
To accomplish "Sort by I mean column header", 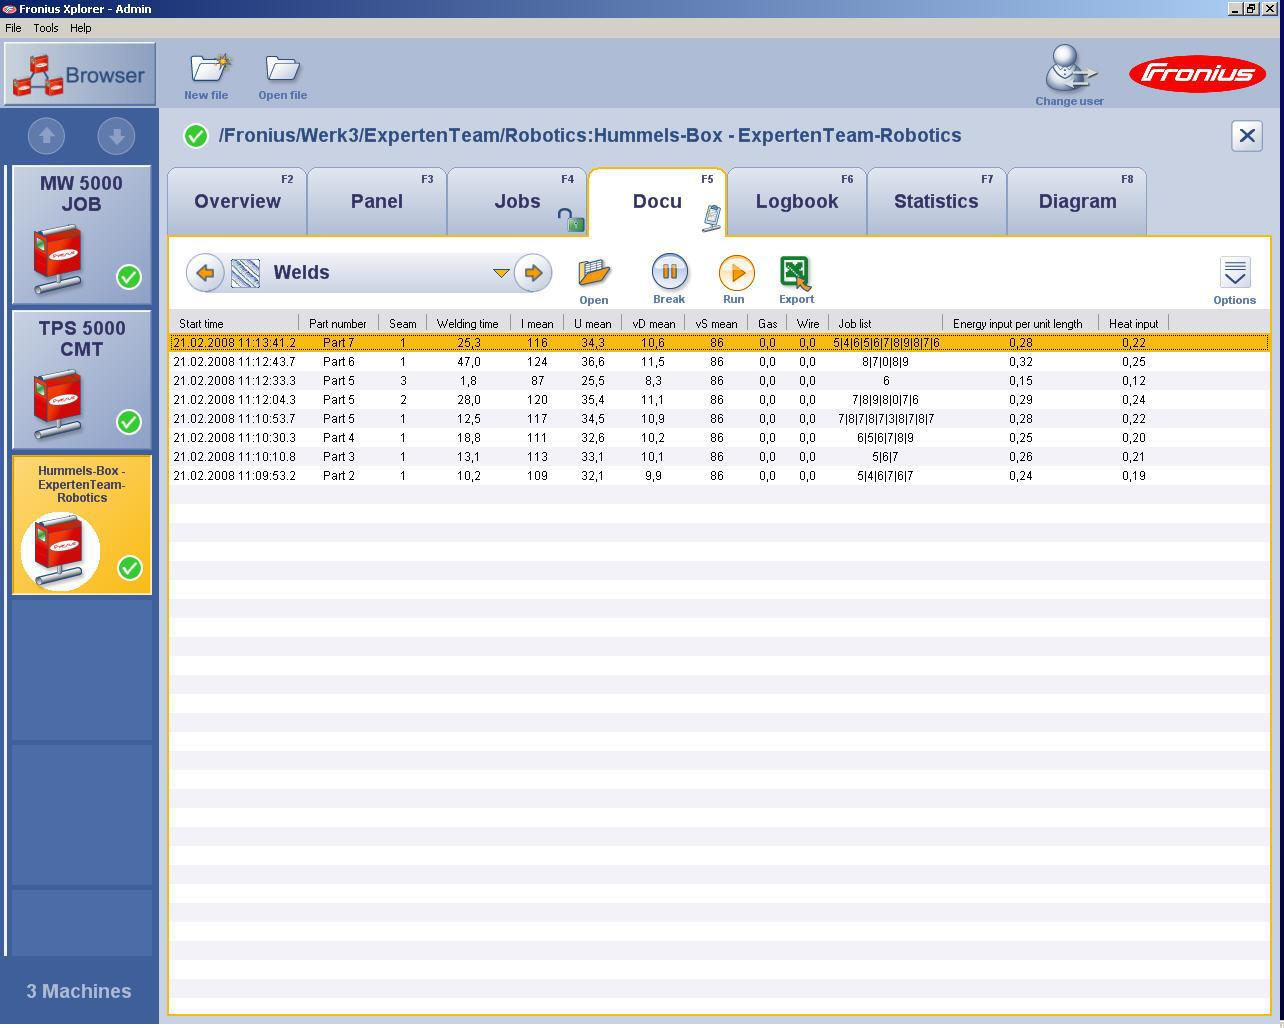I will click(537, 323).
